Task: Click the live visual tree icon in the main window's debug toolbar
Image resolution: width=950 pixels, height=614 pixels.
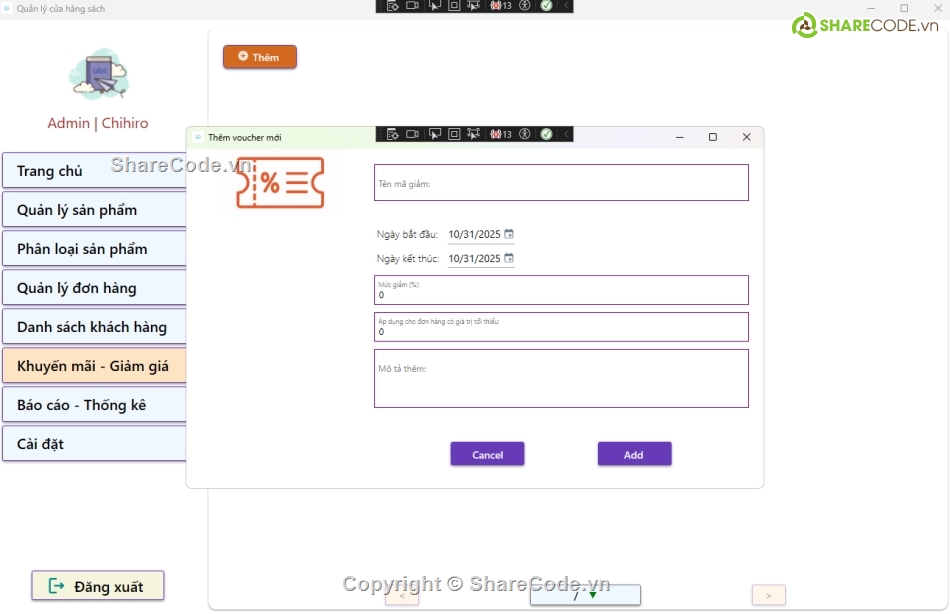Action: pyautogui.click(x=393, y=6)
